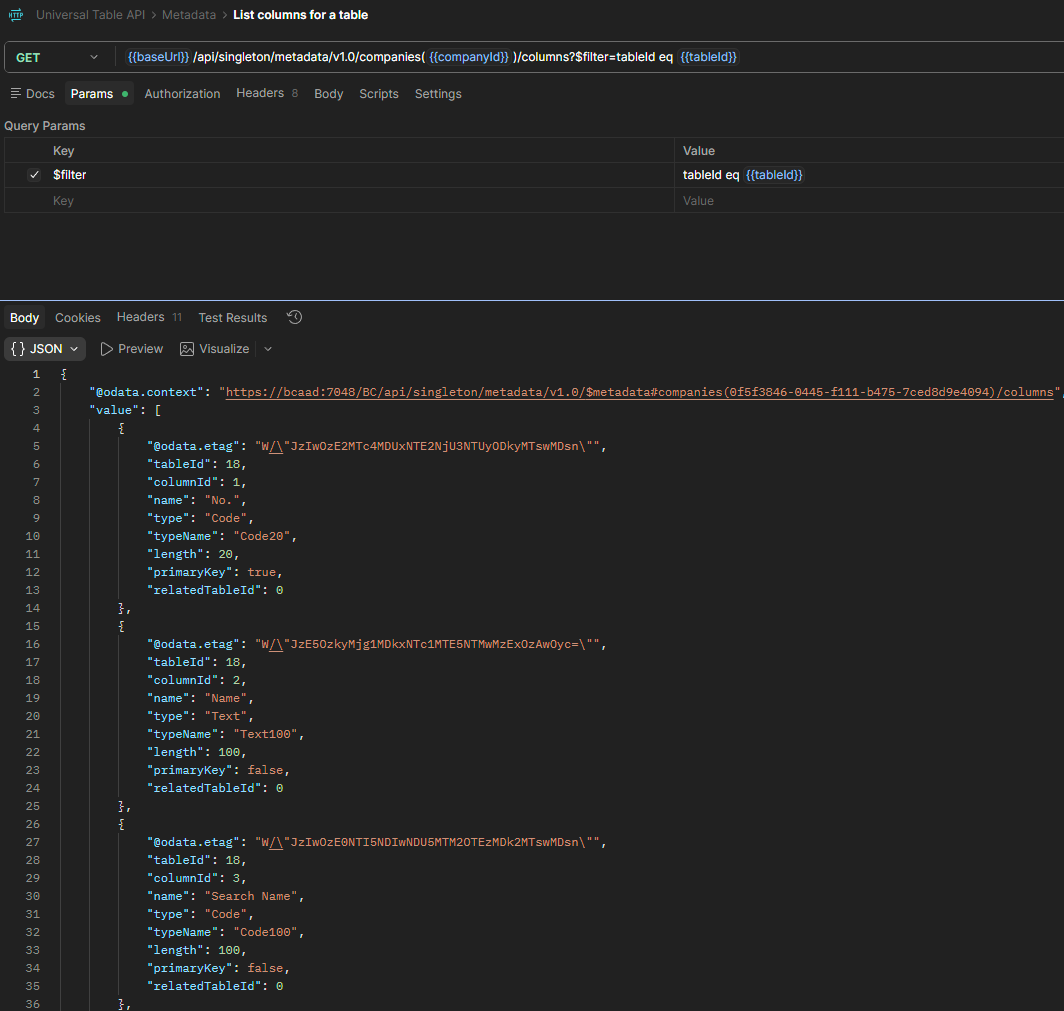Open the GET method dropdown
Viewport: 1064px width, 1011px height.
57,58
